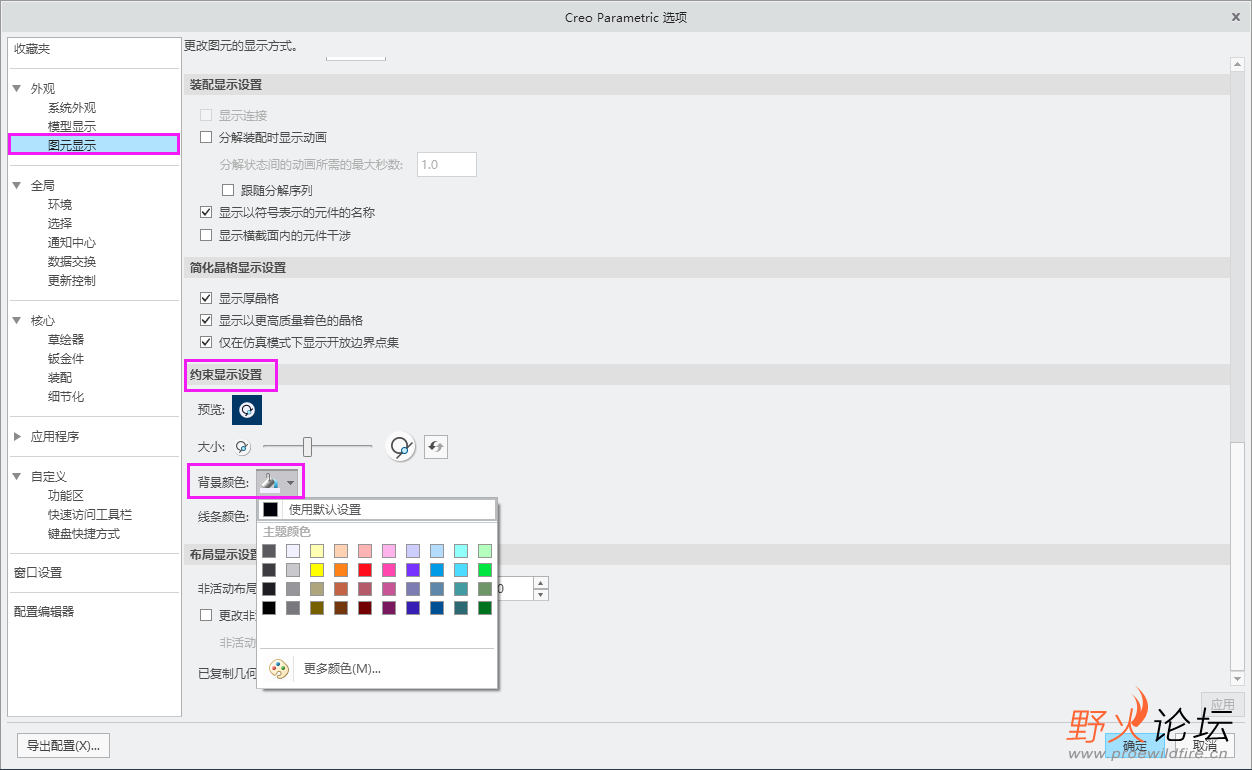This screenshot has height=770, width=1252.
Task: Click the 确定 button
Action: (1135, 746)
